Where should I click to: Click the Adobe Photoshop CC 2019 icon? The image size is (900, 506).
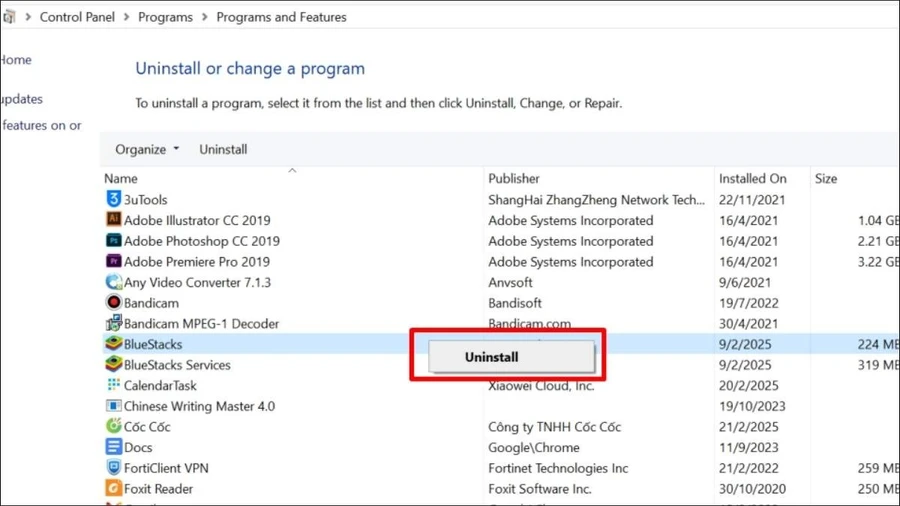pyautogui.click(x=114, y=240)
